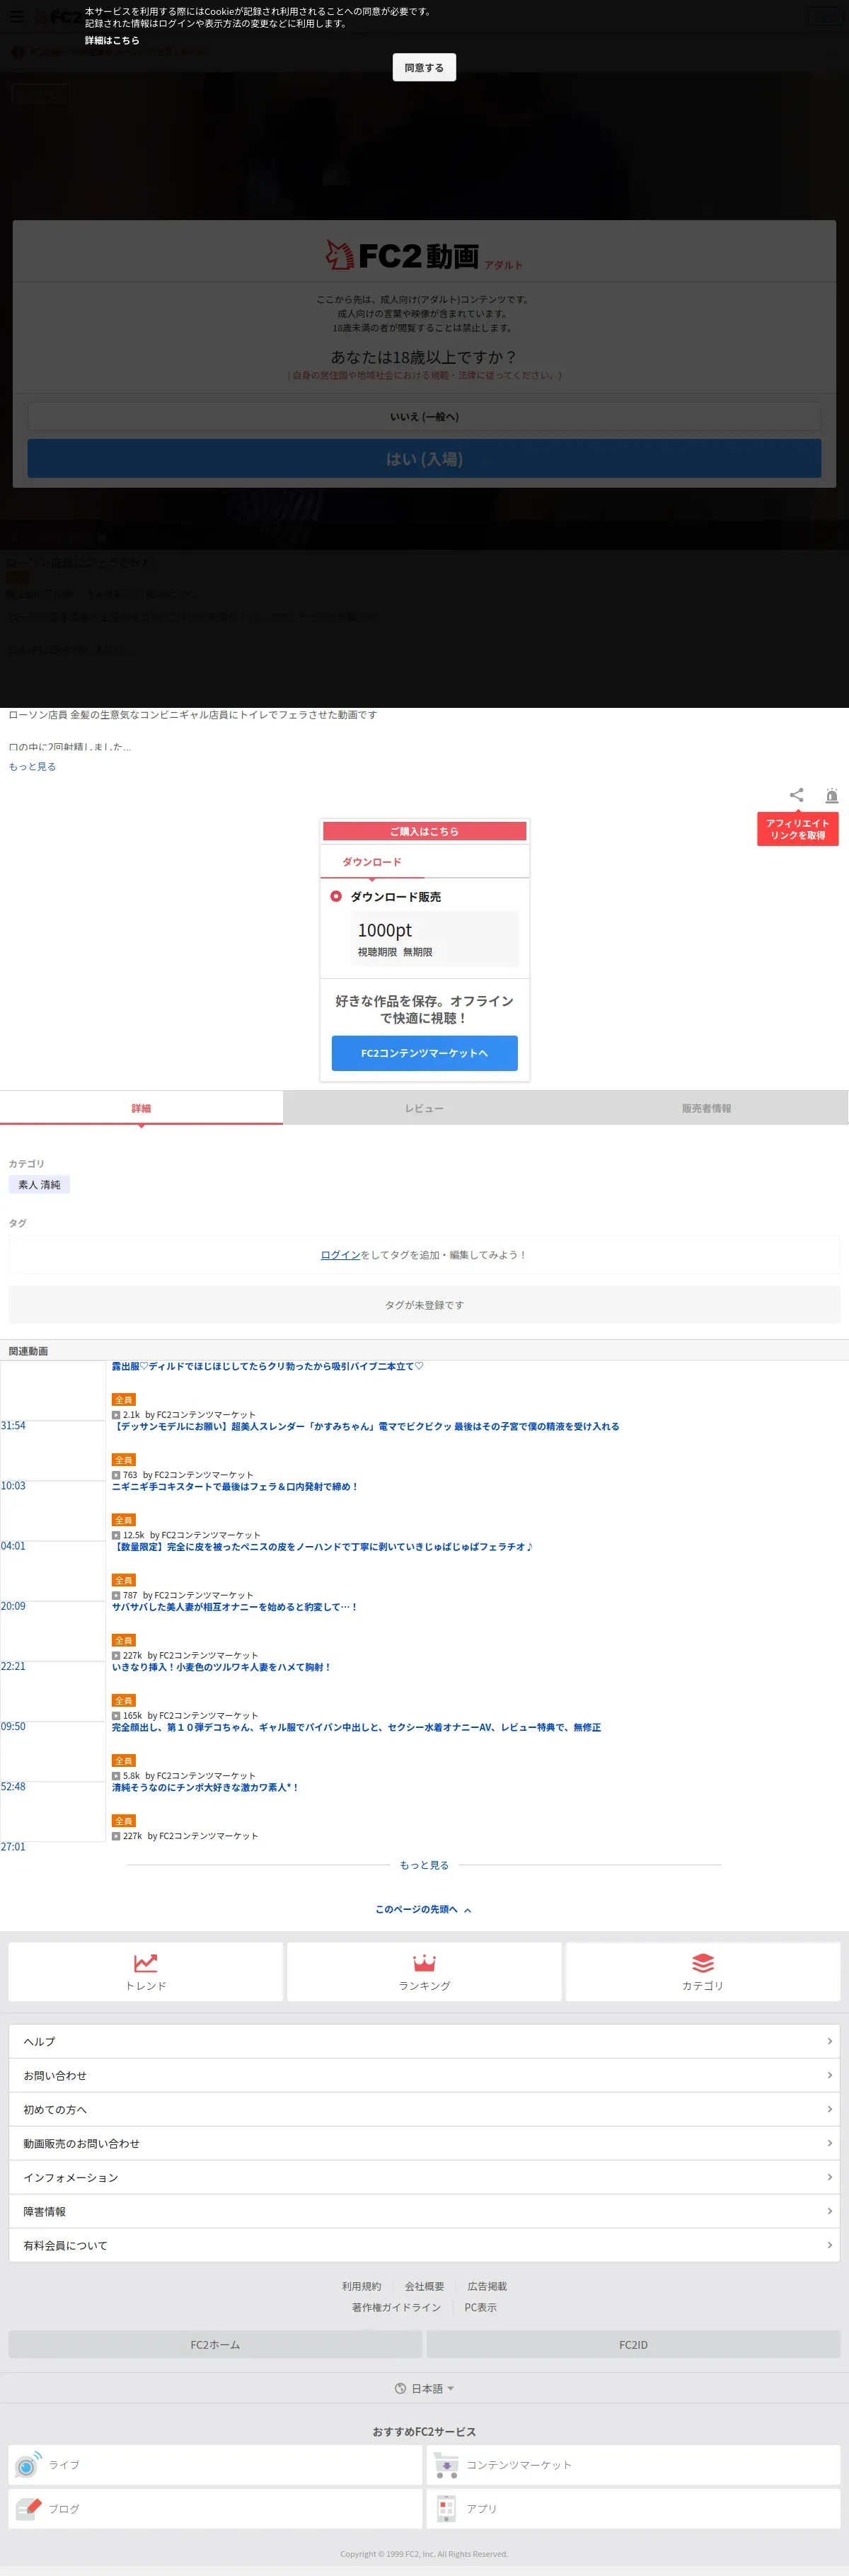Click the カテゴリ label in footer nav
This screenshot has width=849, height=2576.
(703, 1986)
